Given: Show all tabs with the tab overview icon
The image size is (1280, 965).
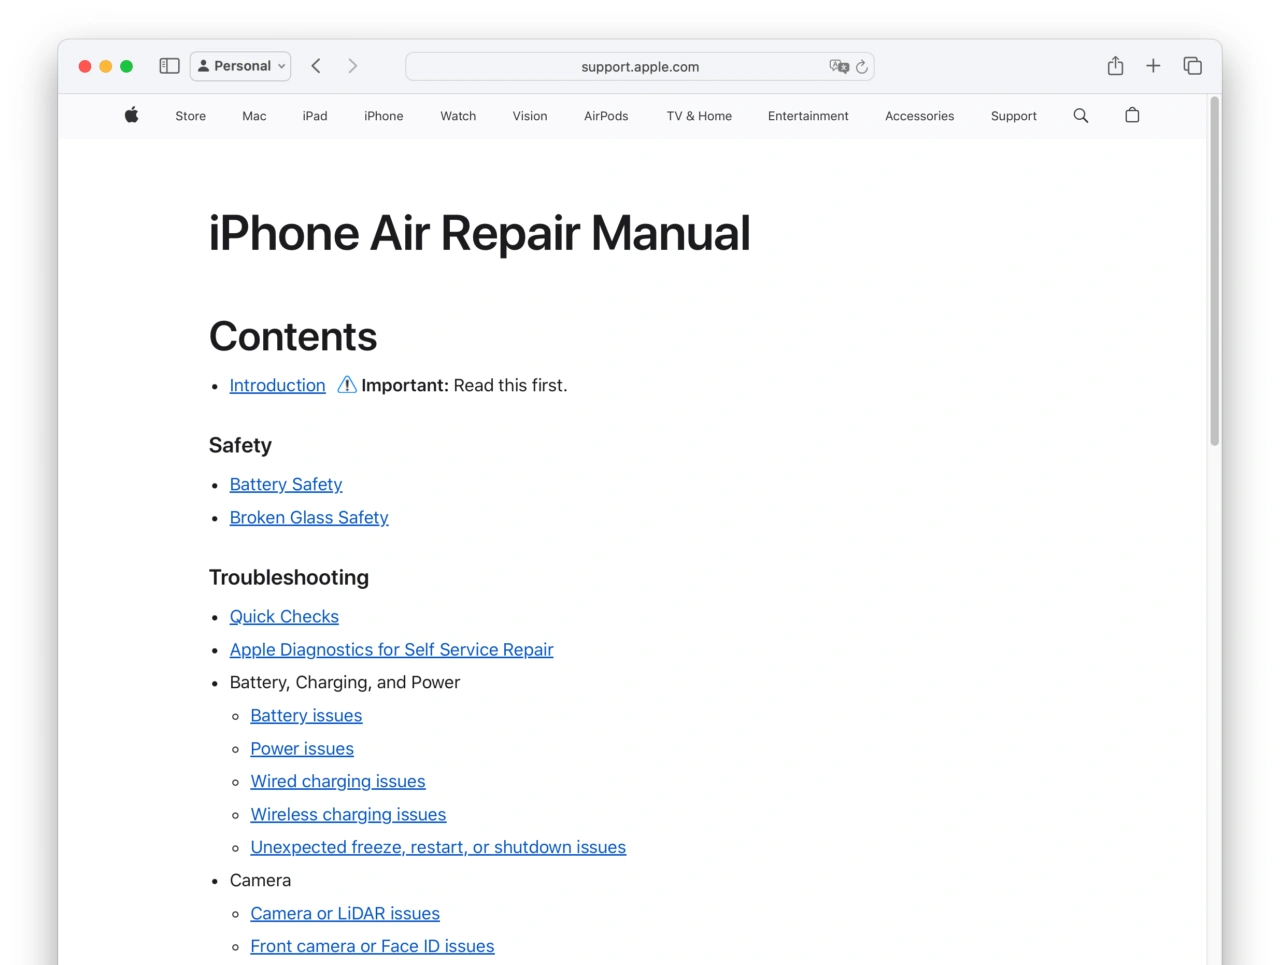Looking at the screenshot, I should click(x=1193, y=65).
